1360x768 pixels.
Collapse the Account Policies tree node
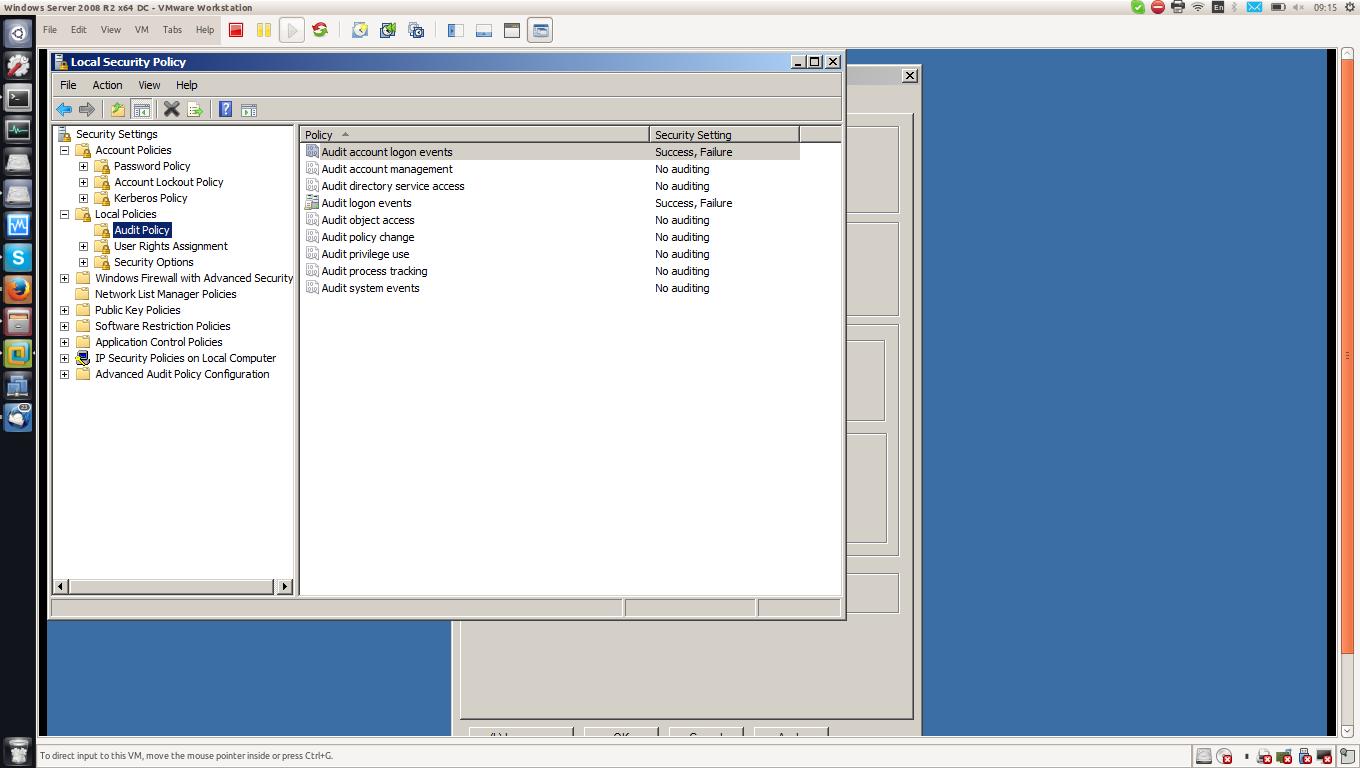tap(65, 150)
